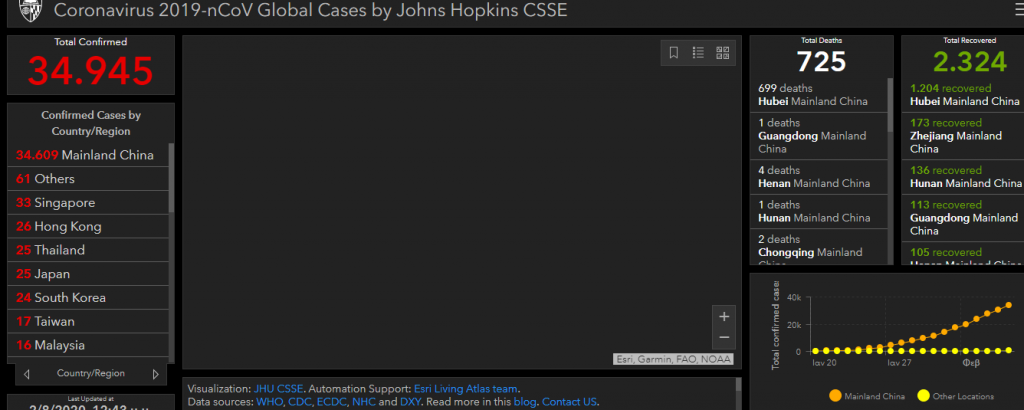Go to previous Country/Region list tab
Image resolution: width=1024 pixels, height=410 pixels.
[x=26, y=374]
